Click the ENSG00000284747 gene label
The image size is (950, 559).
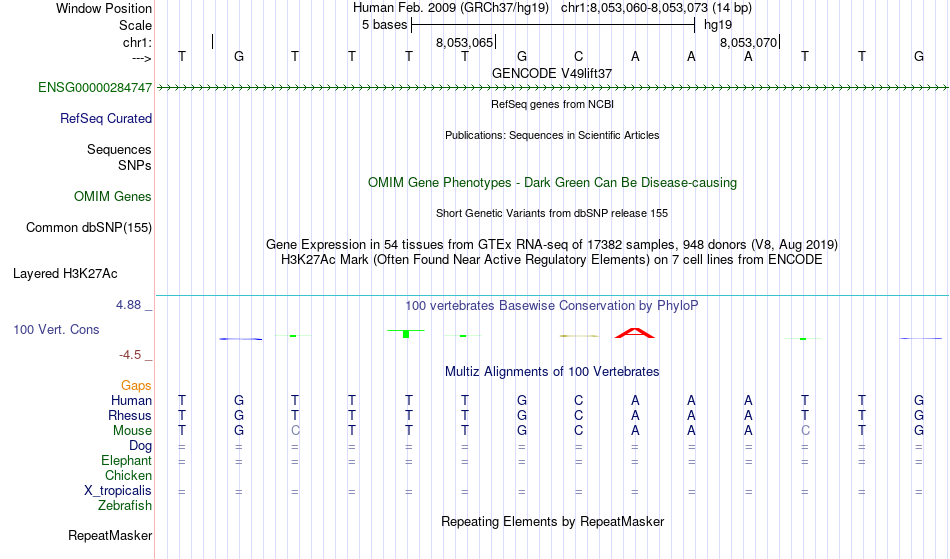tap(95, 88)
